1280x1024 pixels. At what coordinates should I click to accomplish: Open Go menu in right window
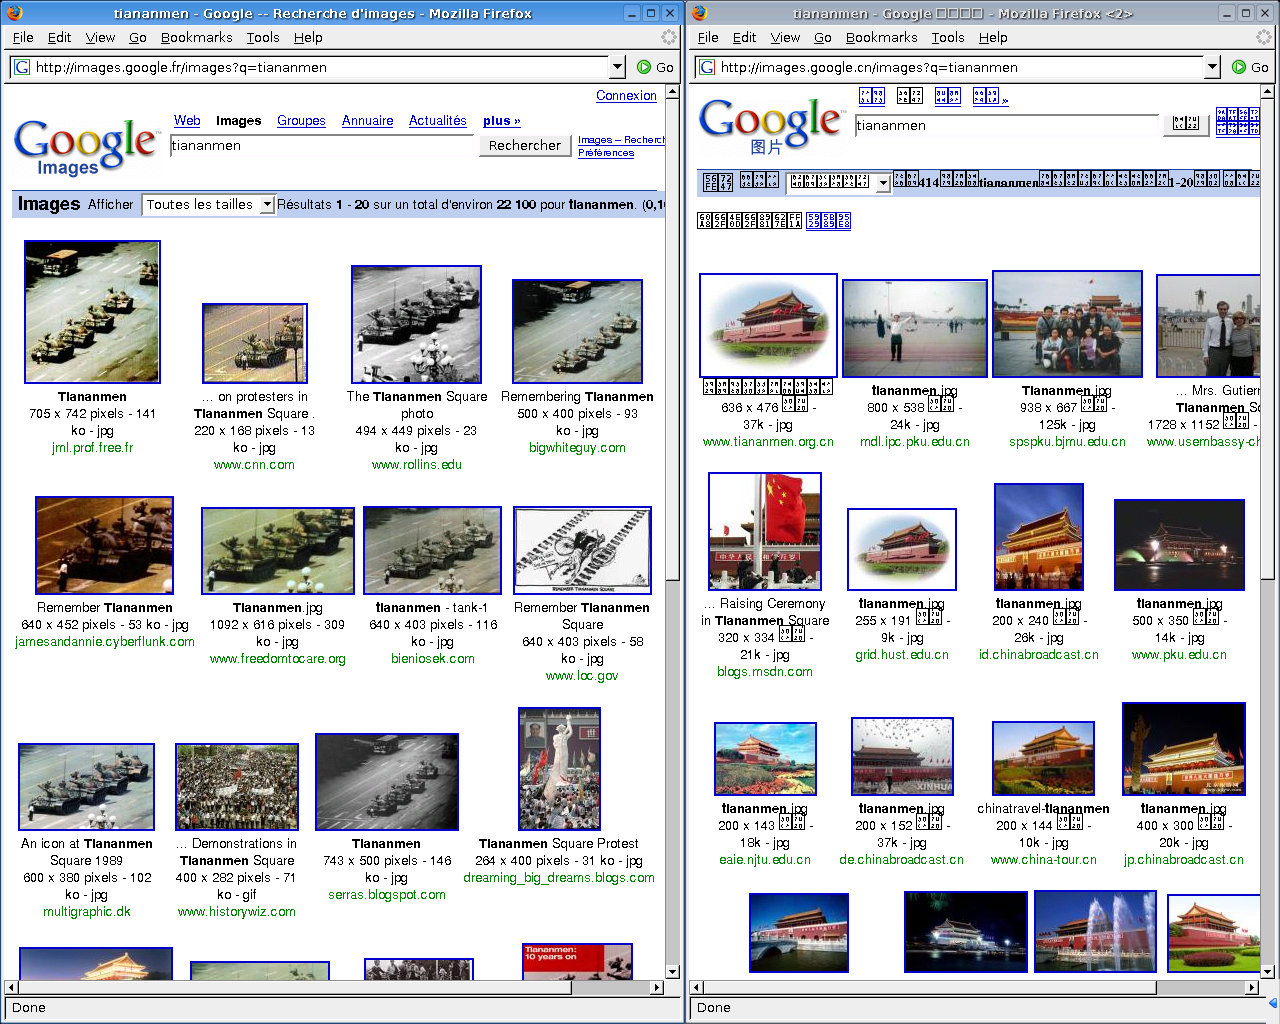point(823,37)
